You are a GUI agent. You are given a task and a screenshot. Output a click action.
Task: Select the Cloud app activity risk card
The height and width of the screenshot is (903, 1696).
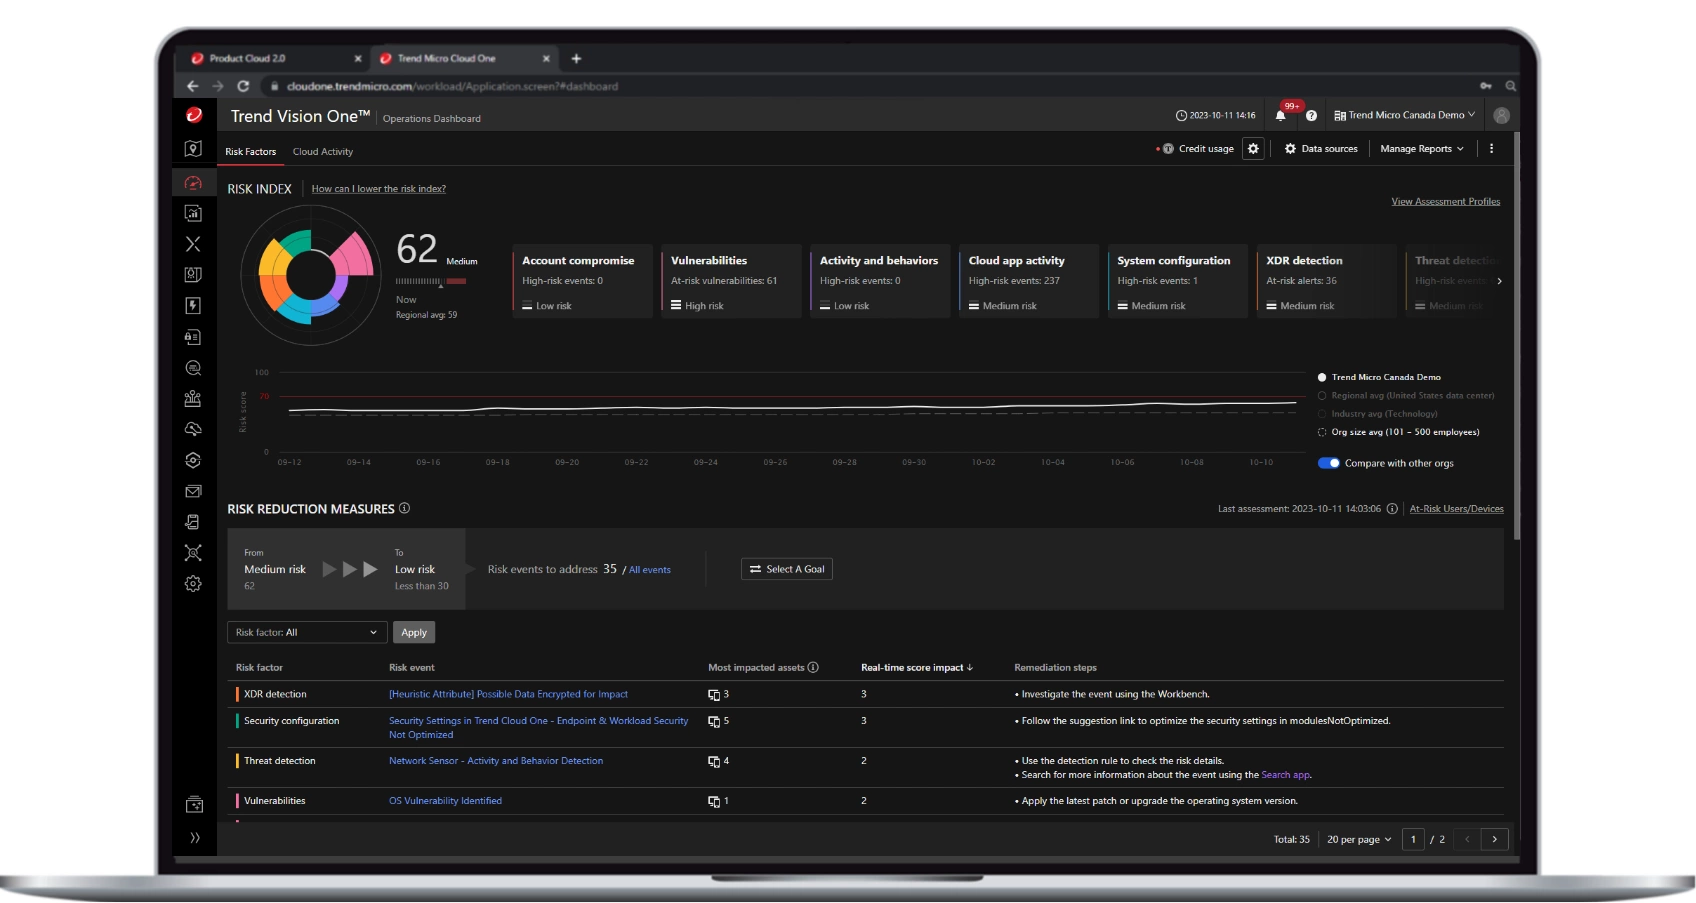1029,281
